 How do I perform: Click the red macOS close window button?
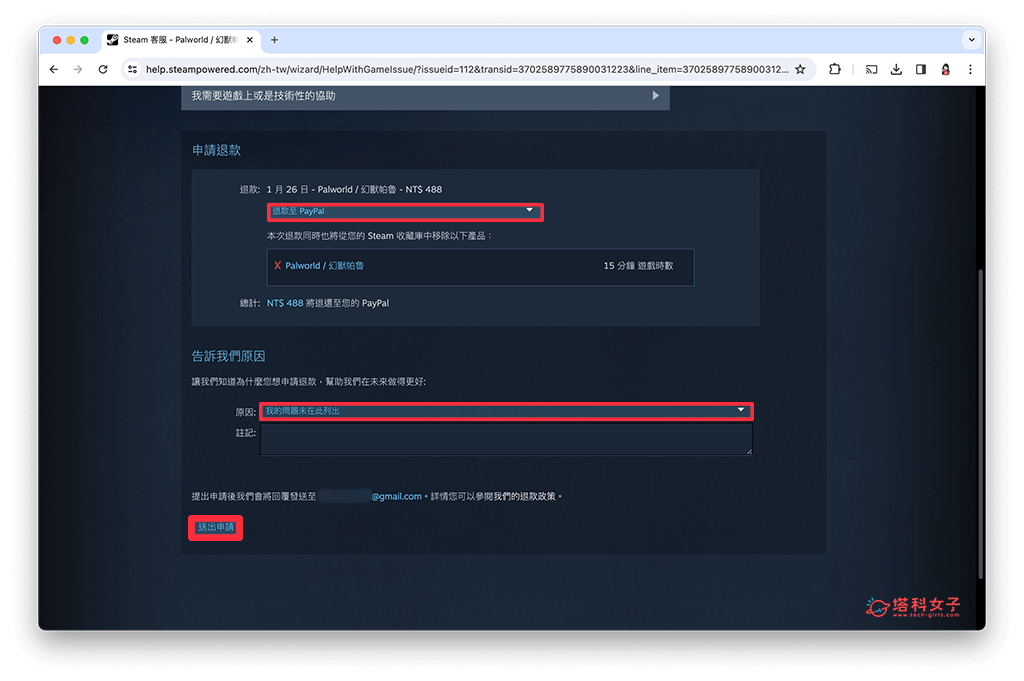tap(57, 40)
